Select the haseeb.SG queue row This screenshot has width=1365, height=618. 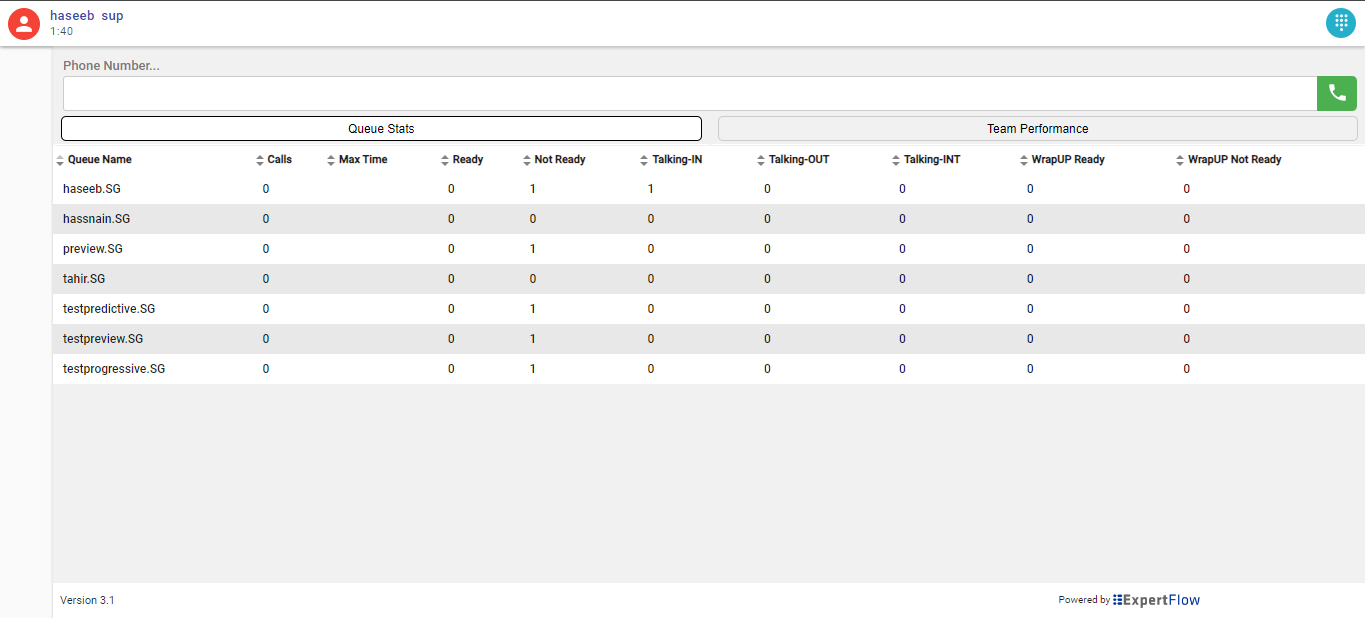(92, 189)
